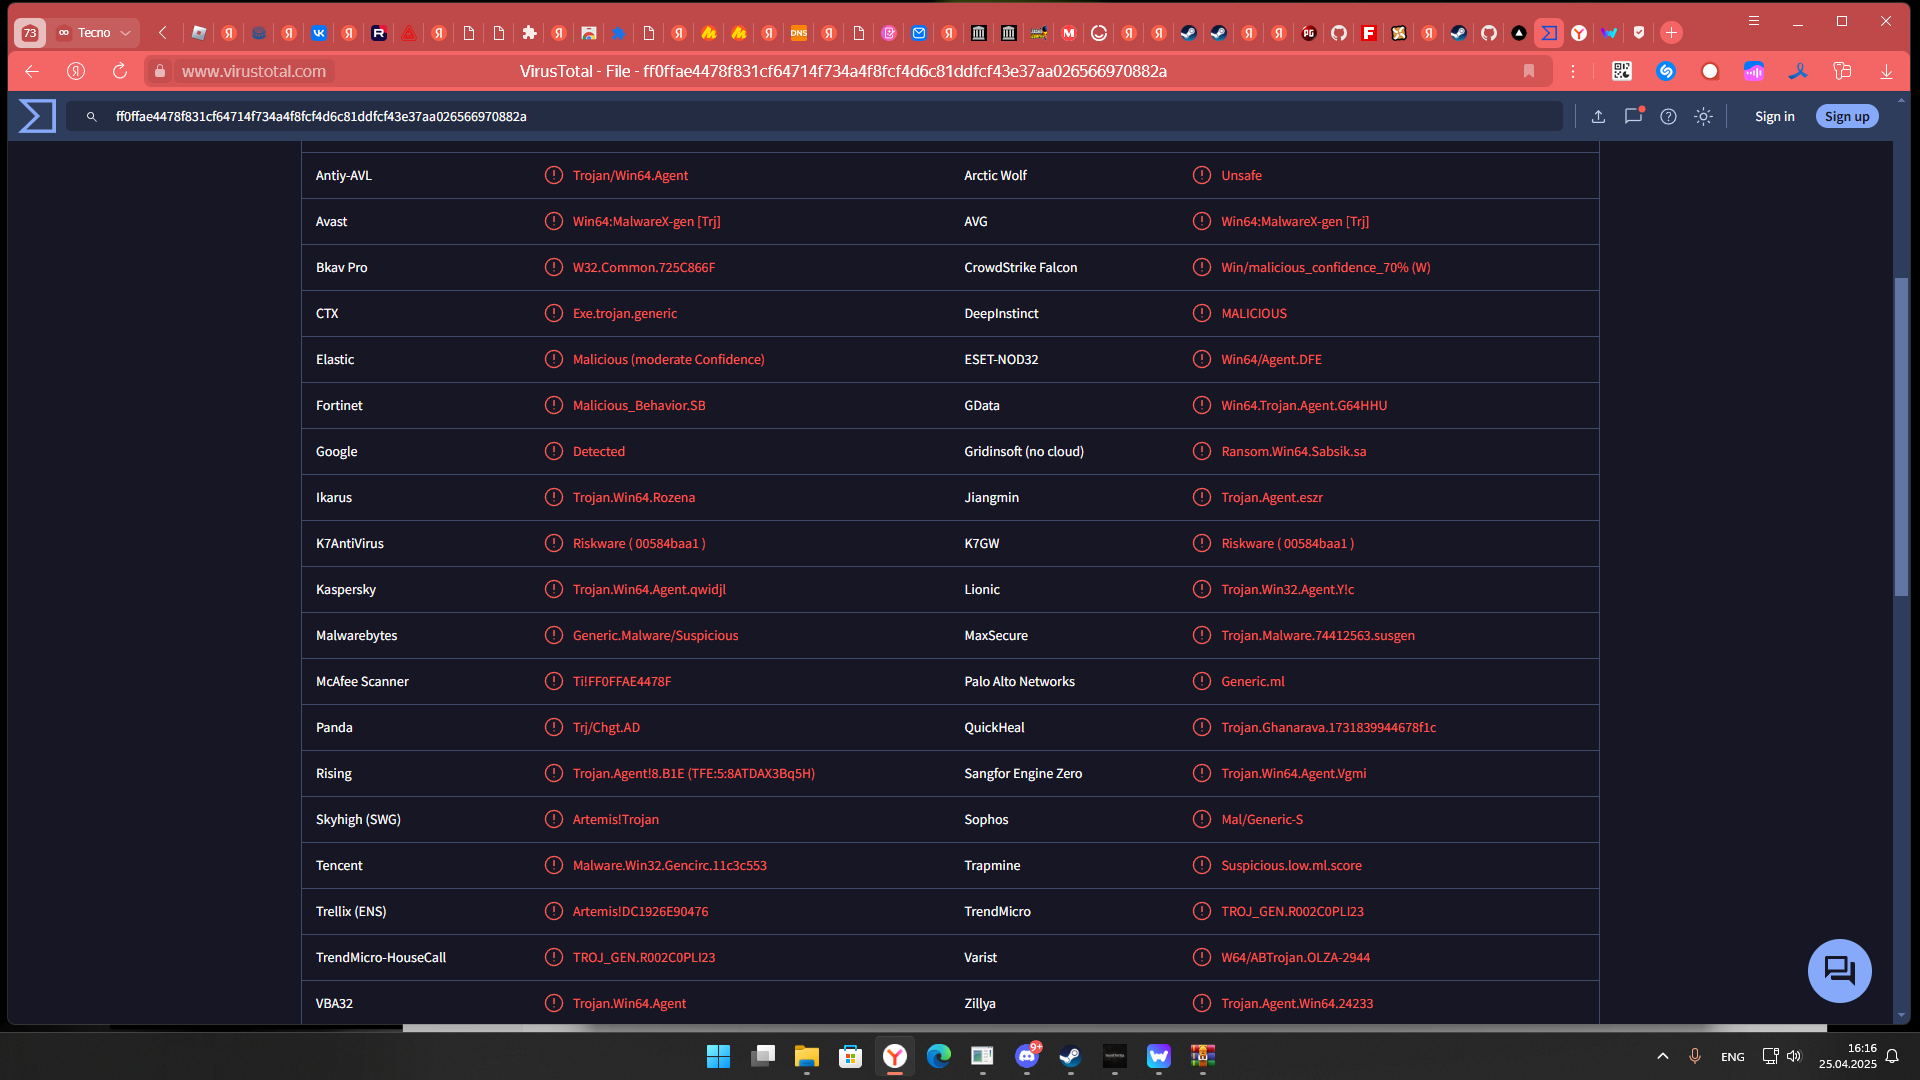Go back using the browser back arrow
This screenshot has width=1920, height=1080.
32,71
